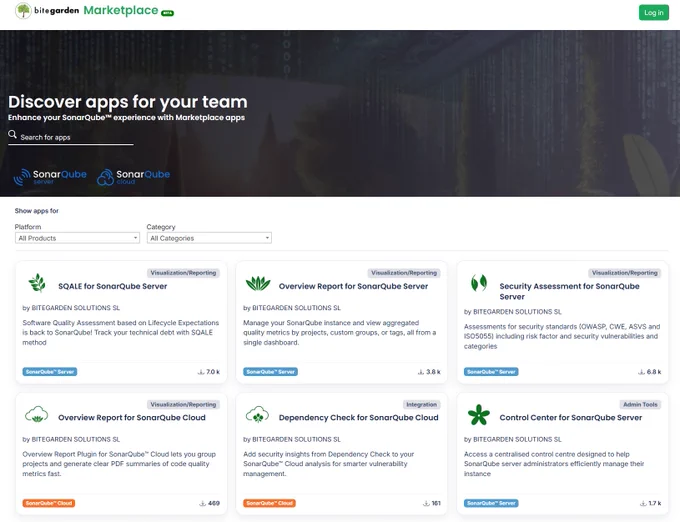
Task: Click Overview Report Cloud icon
Action: click(x=37, y=414)
